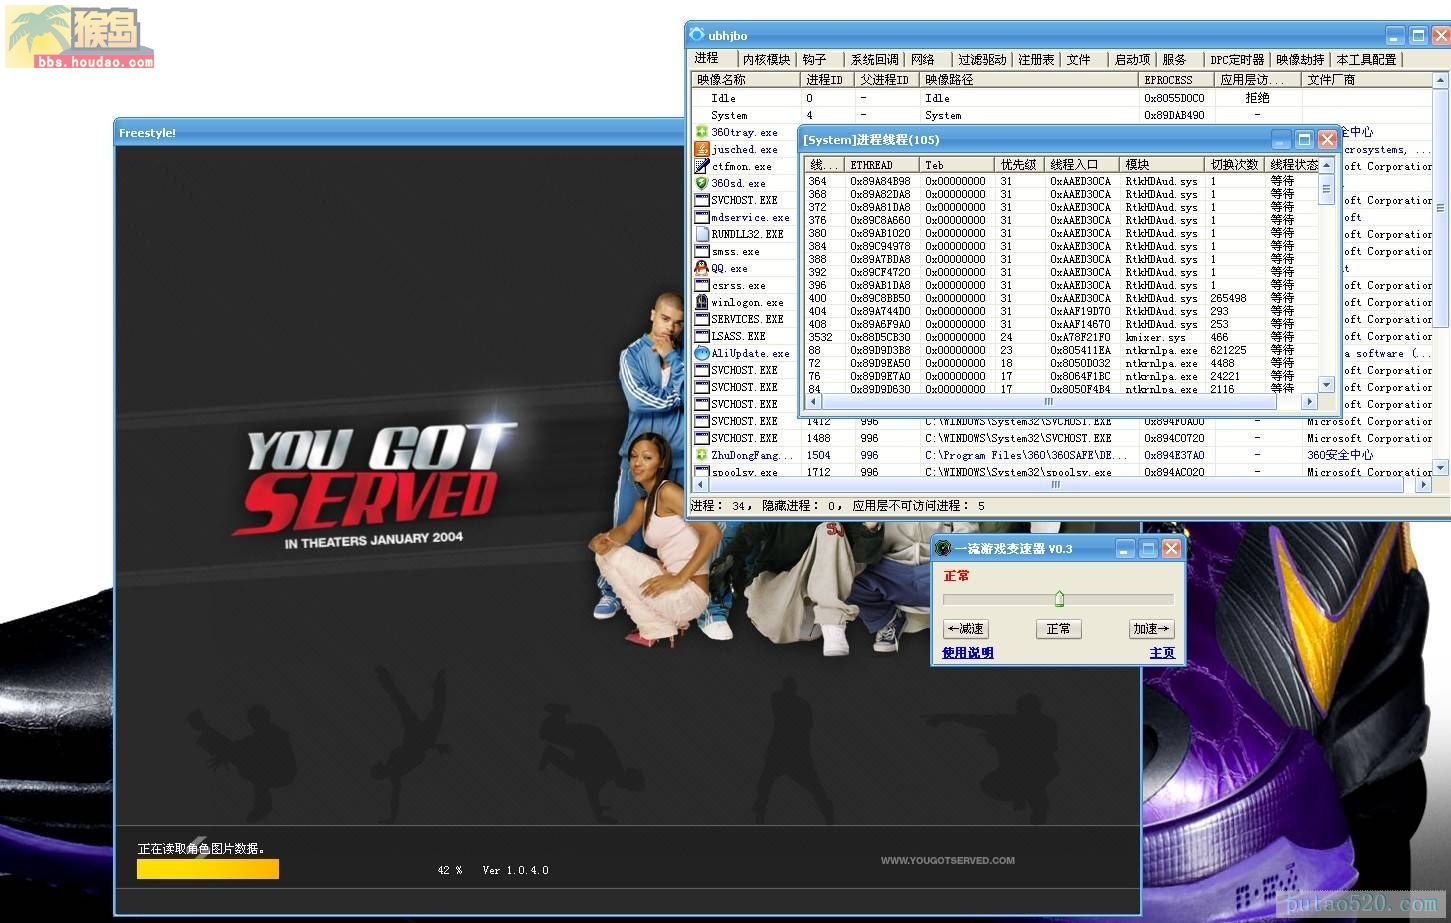Select the LSASS.EXE icon
Screen dimensions: 1451x923
click(702, 336)
